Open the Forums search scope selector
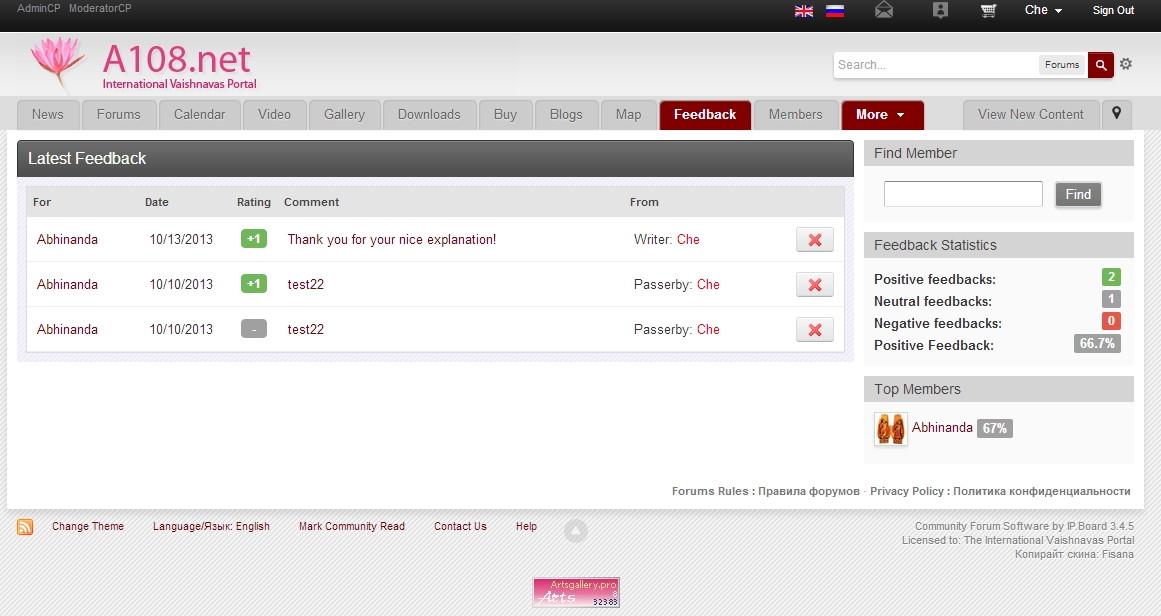The height and width of the screenshot is (616, 1161). click(1061, 65)
